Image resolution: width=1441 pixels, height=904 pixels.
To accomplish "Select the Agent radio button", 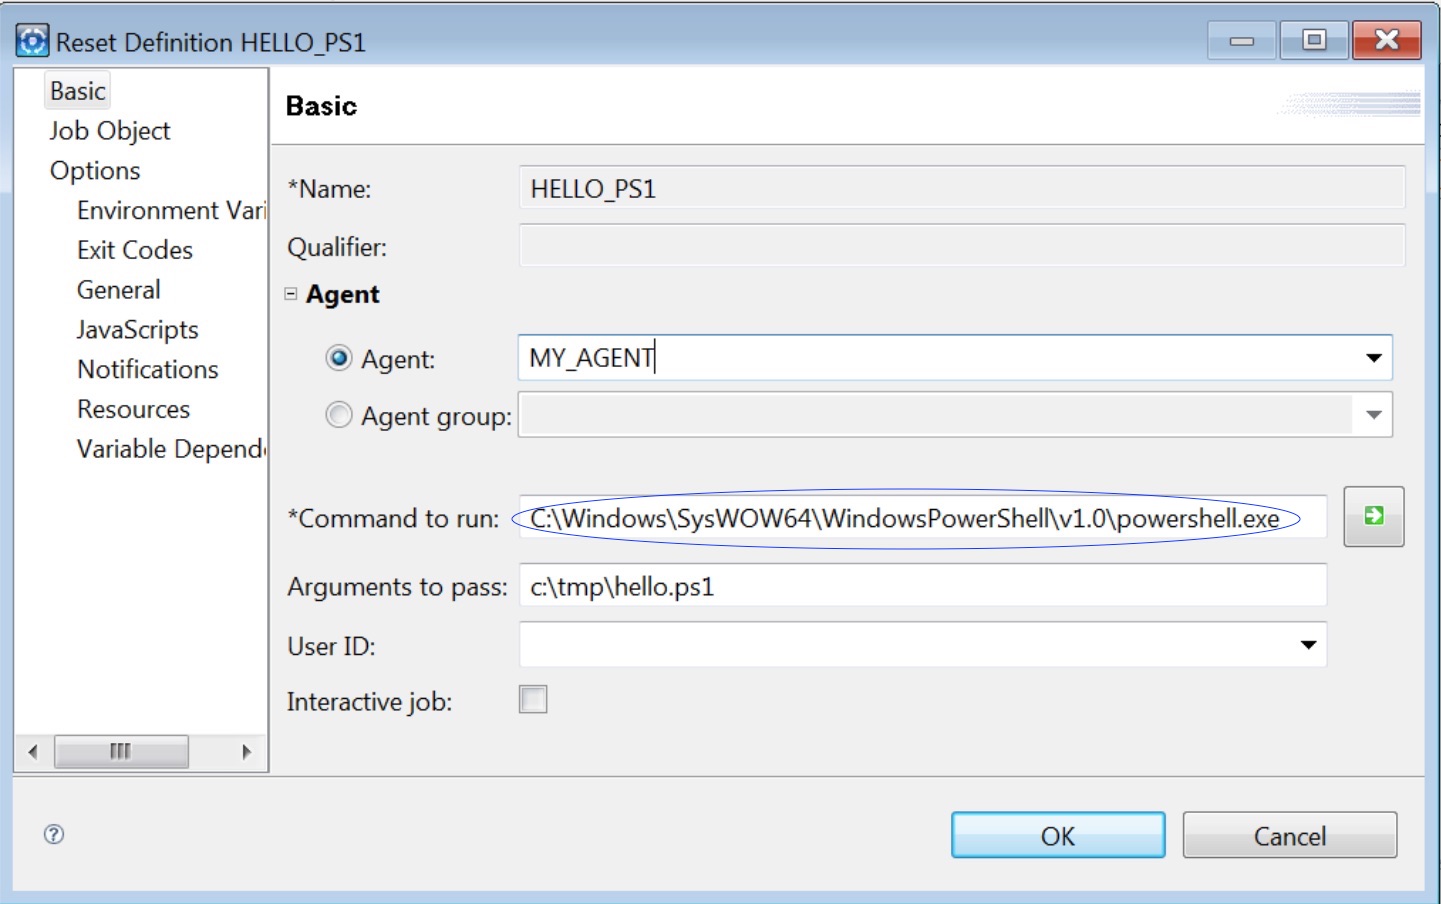I will point(339,358).
